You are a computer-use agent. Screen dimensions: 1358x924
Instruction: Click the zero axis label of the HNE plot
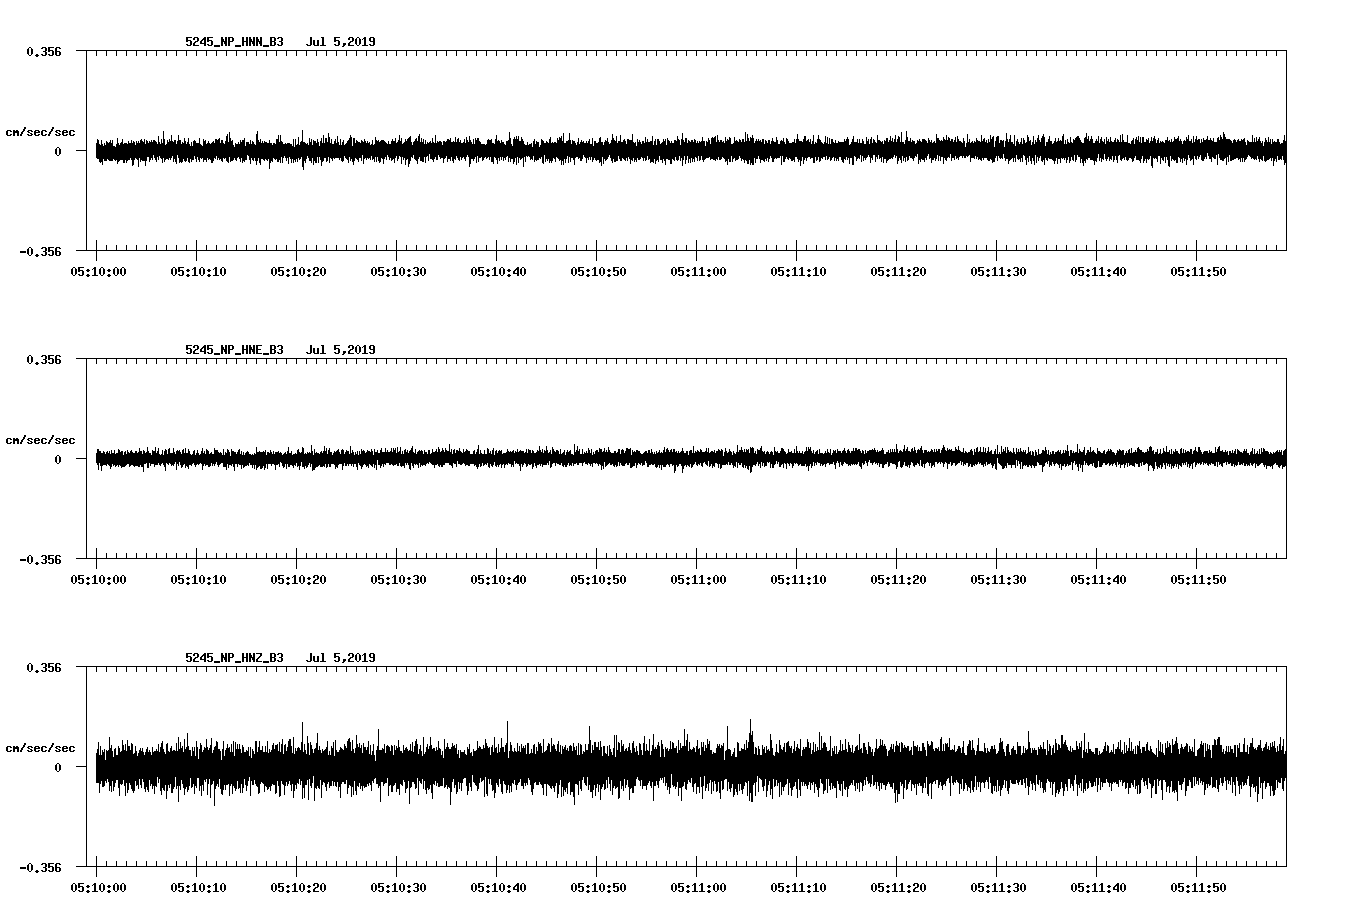pos(58,460)
